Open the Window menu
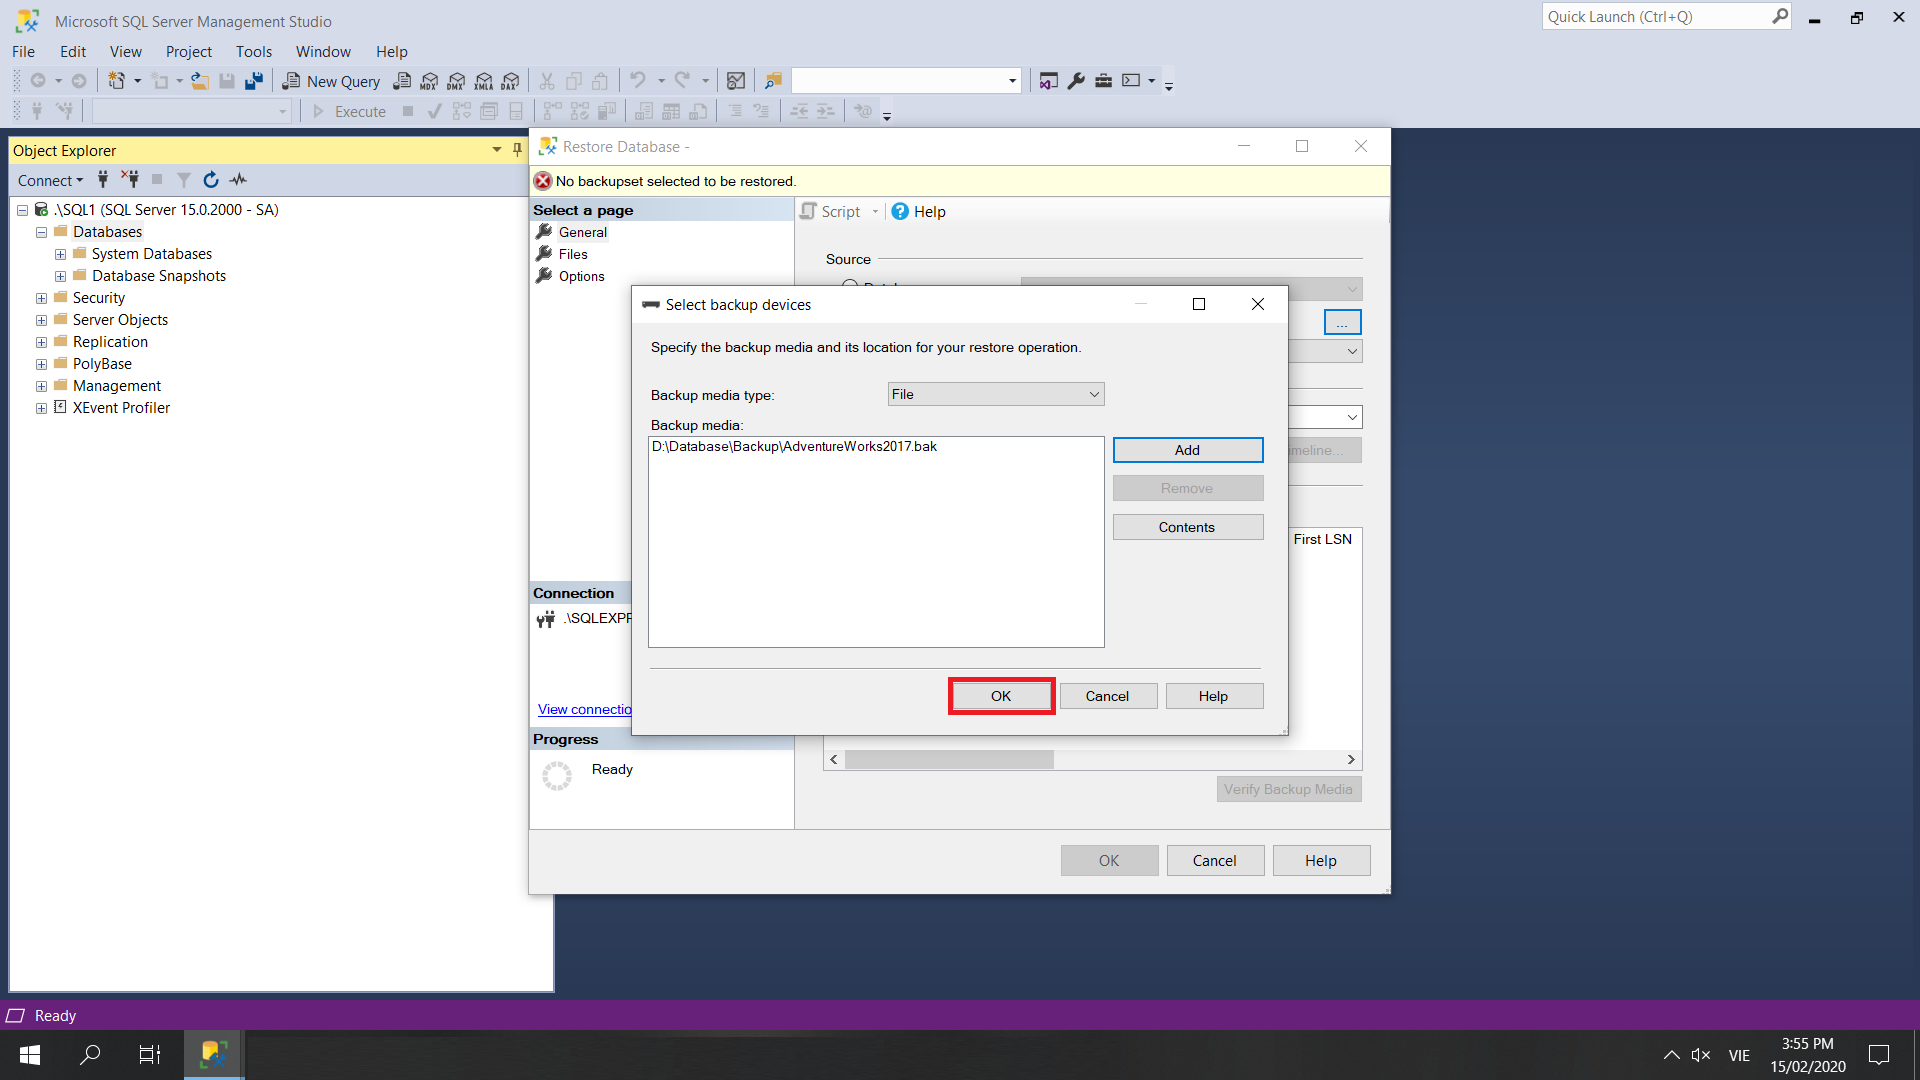This screenshot has width=1920, height=1080. (x=322, y=51)
